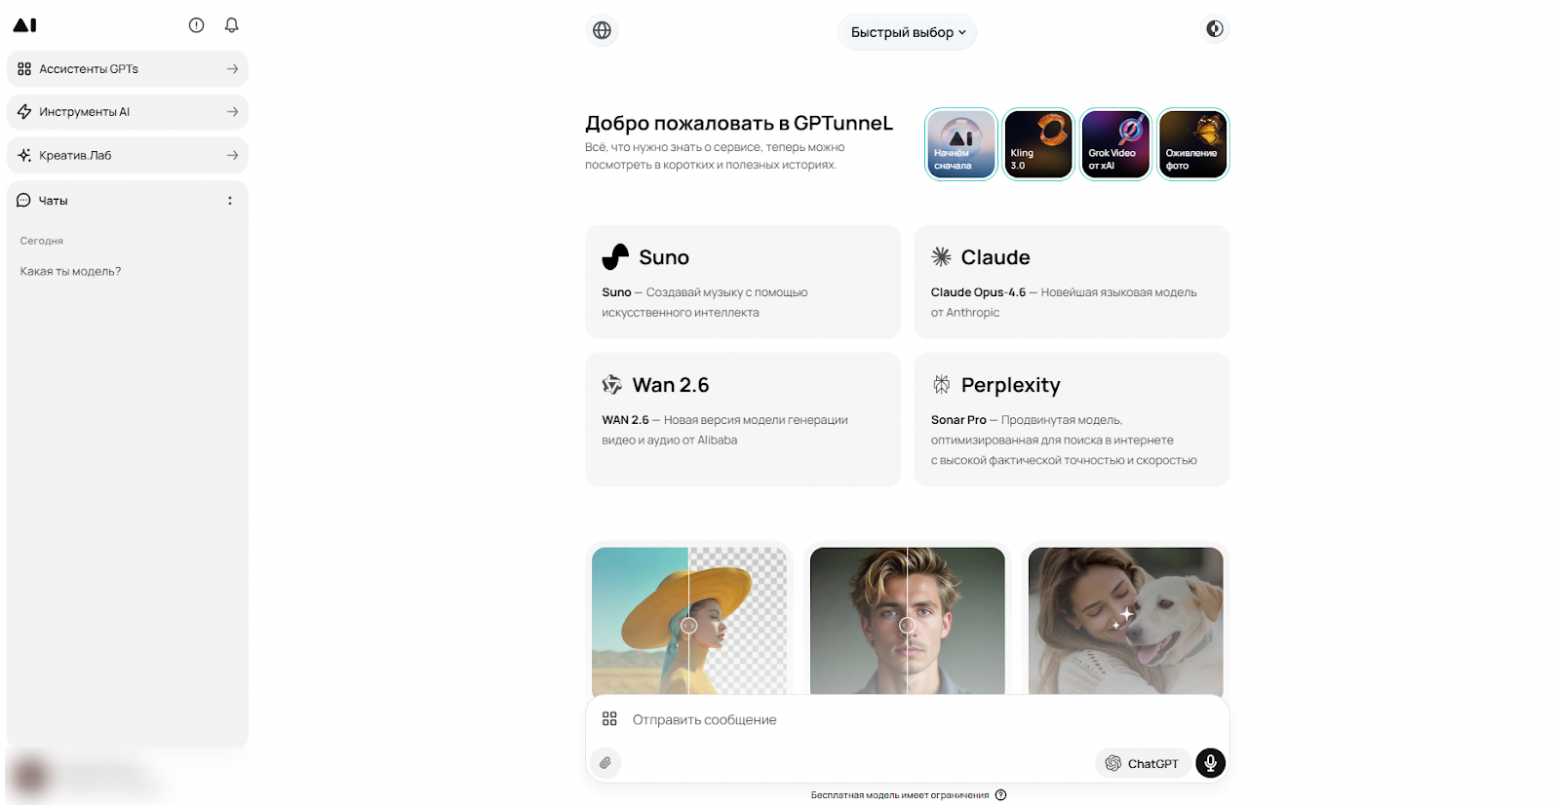Click the comparison slider handle on man's portrait
1560x805 pixels.
coord(907,625)
